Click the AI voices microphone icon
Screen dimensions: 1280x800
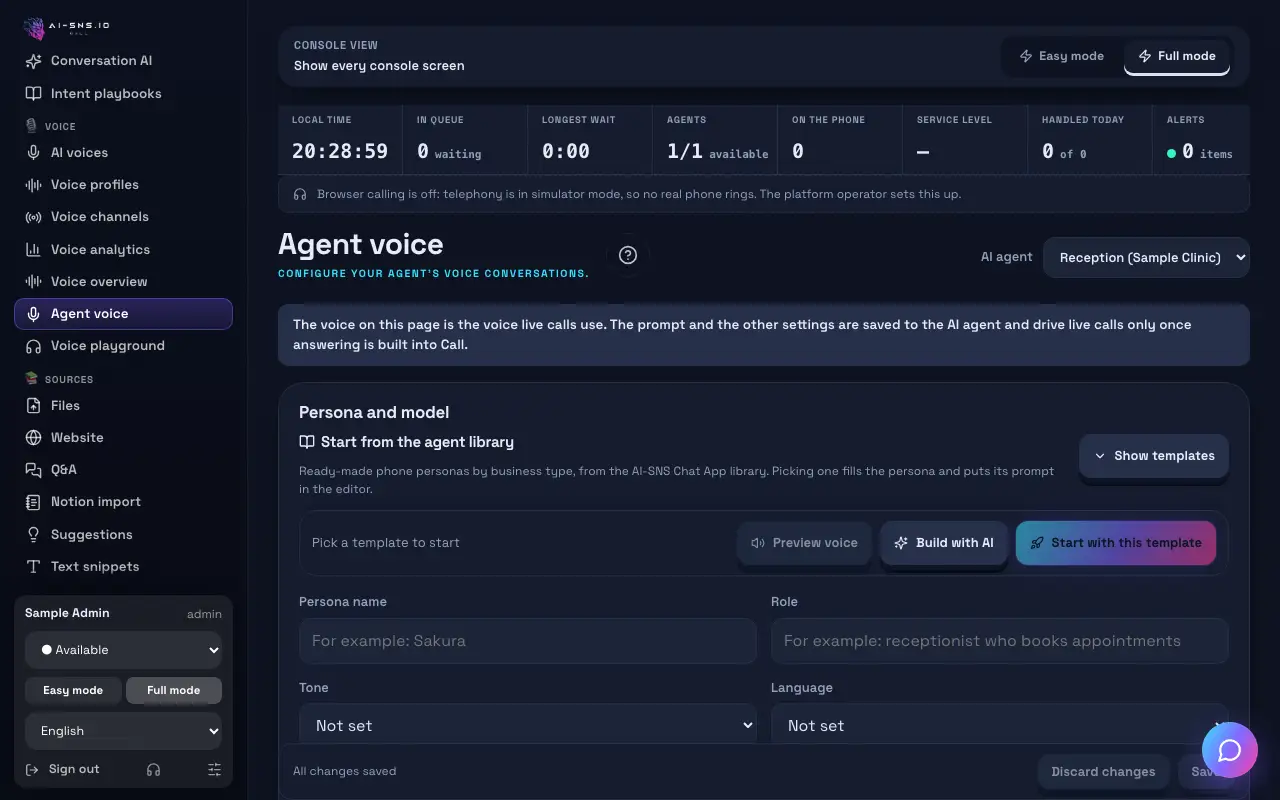pos(33,153)
